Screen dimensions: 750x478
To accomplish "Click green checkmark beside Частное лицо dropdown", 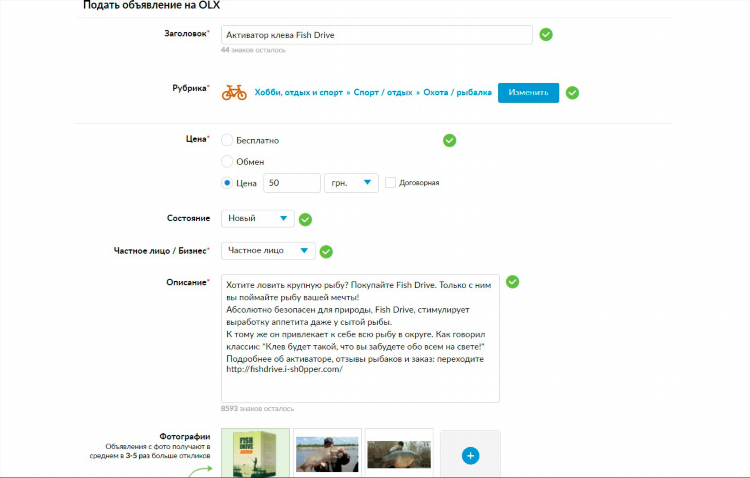I will (326, 252).
